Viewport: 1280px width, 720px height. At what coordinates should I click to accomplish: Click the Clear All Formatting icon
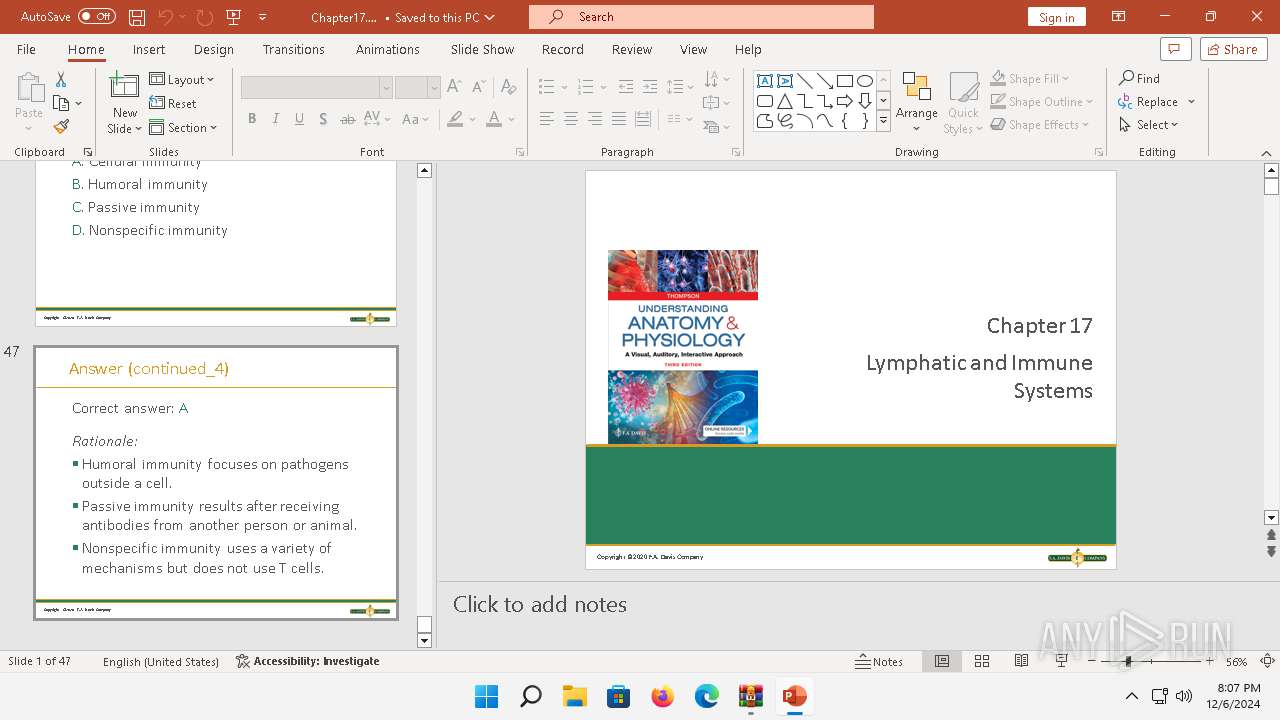coord(509,87)
